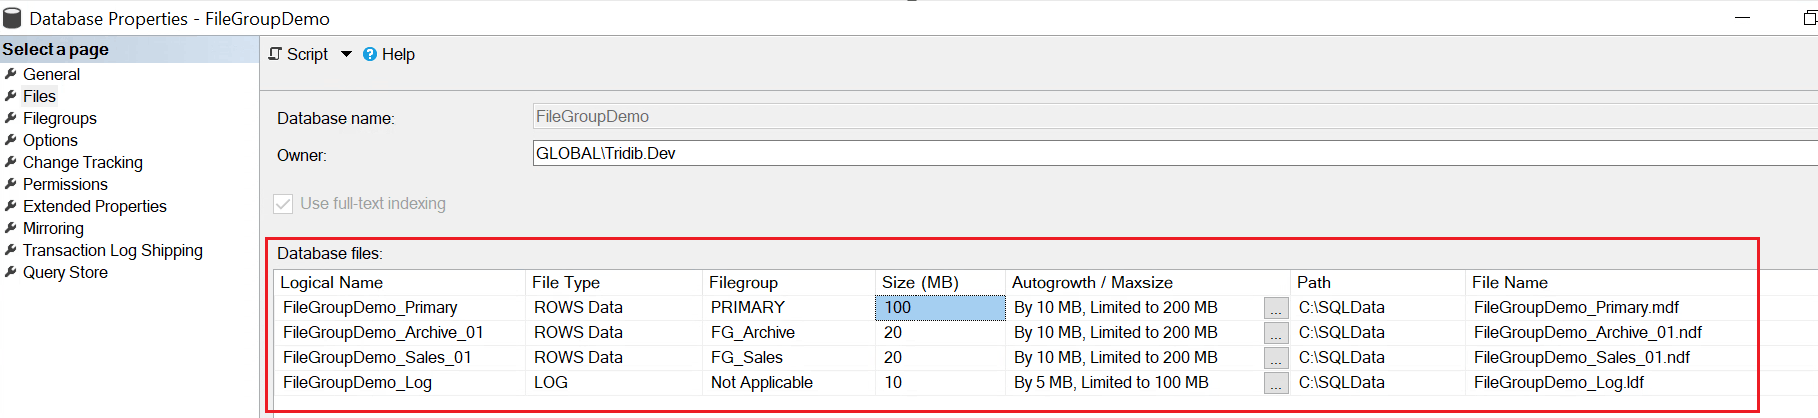
Task: Click the Autogrowth / Maxsize column header
Action: 1147,282
